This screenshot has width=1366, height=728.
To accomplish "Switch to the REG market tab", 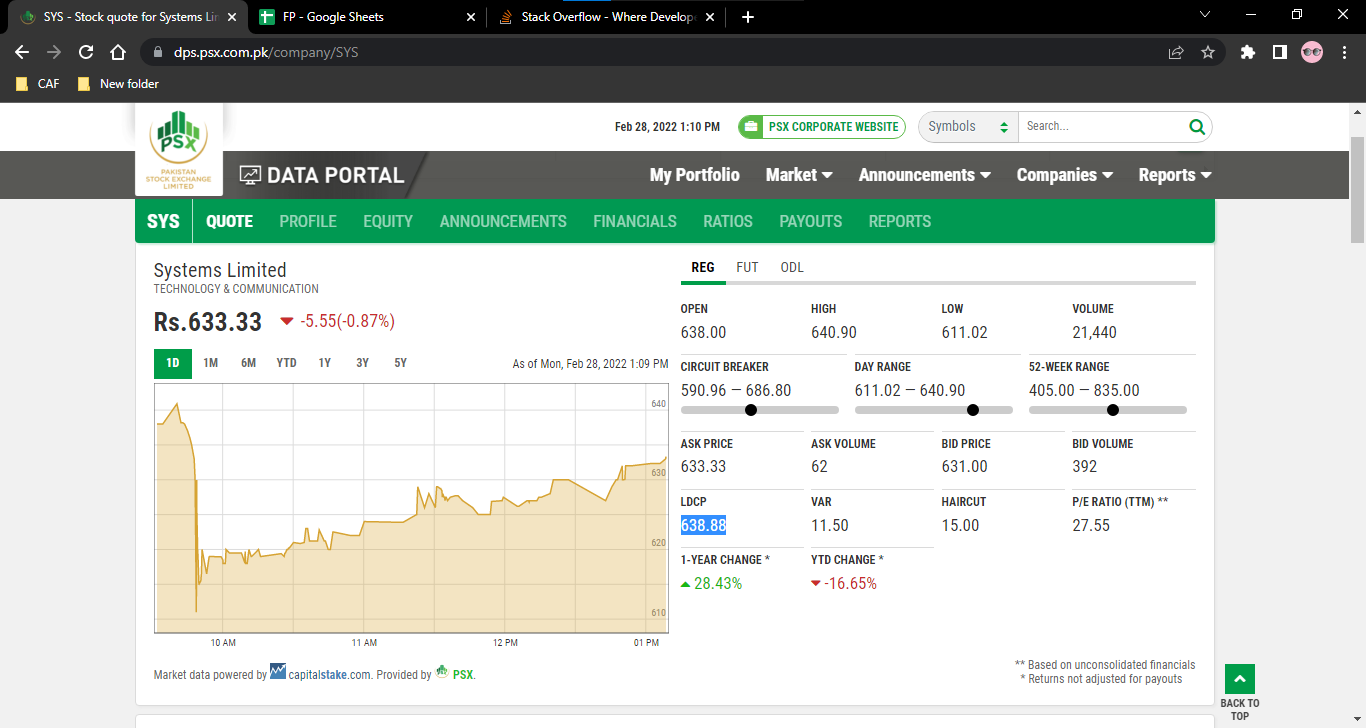I will [x=703, y=267].
